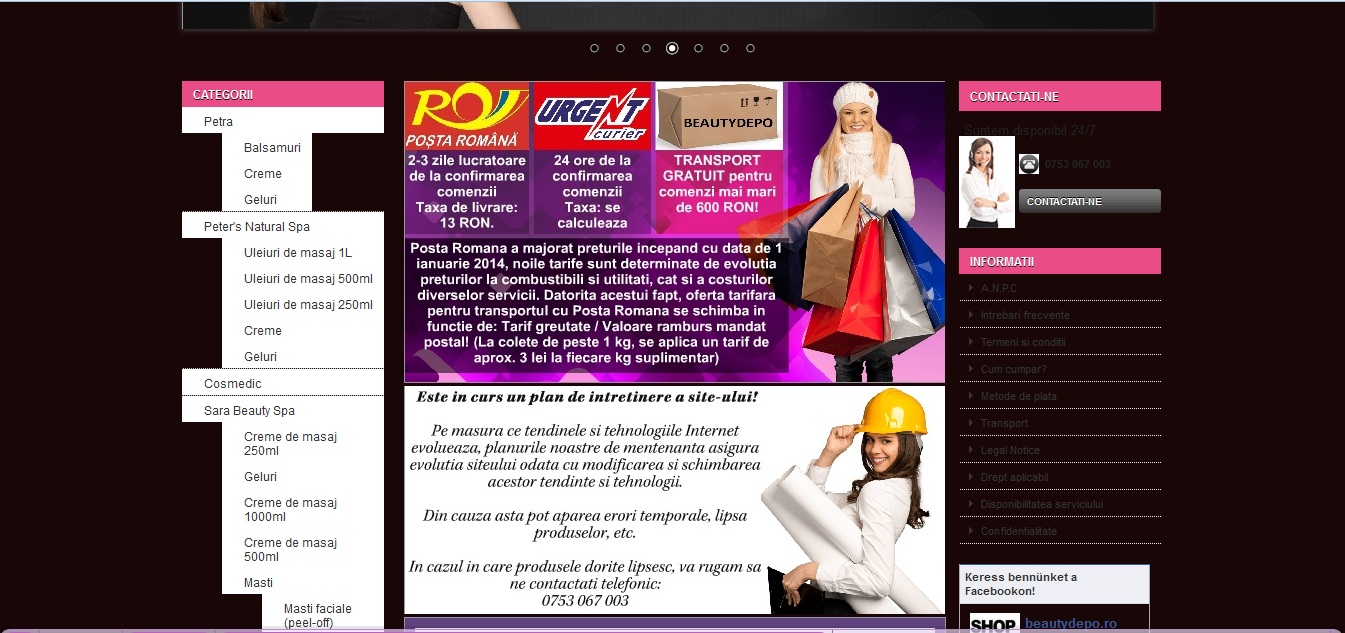Open Creme de masaj 500ml
This screenshot has width=1345, height=633.
coord(290,550)
